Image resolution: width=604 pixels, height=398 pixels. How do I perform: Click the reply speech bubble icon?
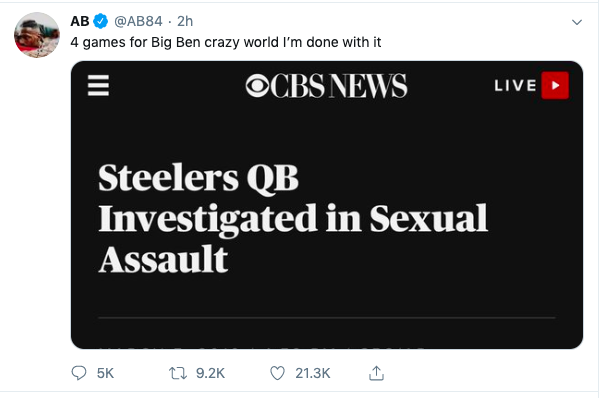(x=79, y=373)
